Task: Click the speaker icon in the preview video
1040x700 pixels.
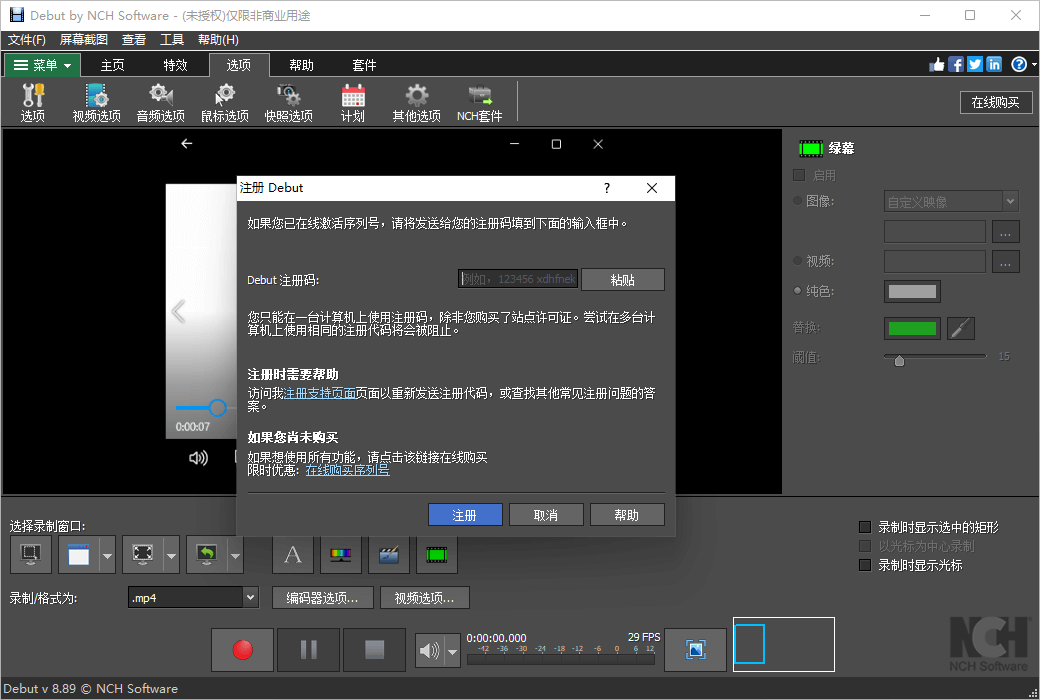Action: [x=198, y=458]
